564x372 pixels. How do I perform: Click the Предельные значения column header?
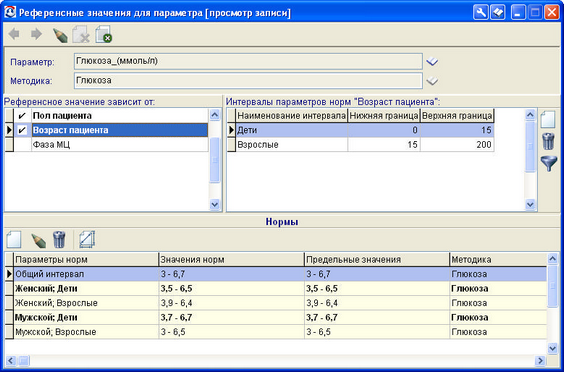[x=377, y=259]
